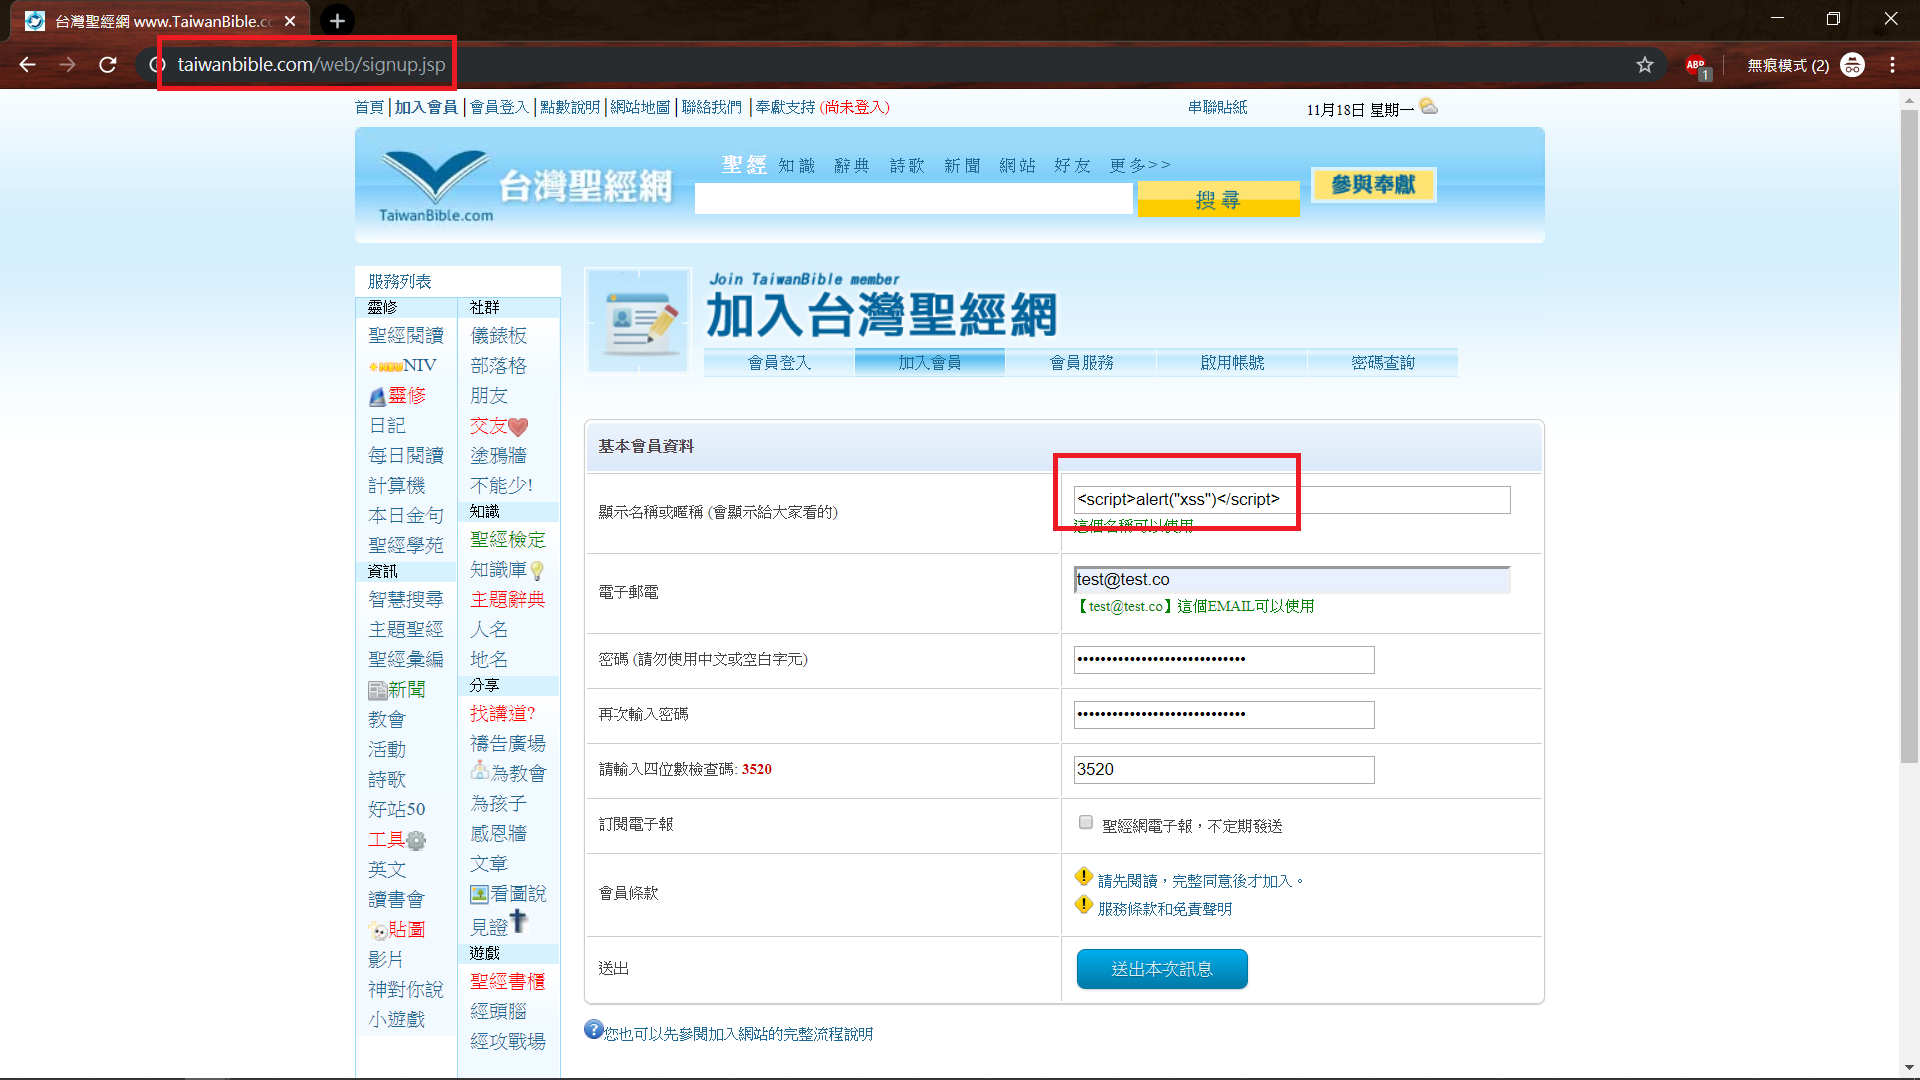This screenshot has height=1080, width=1920.
Task: Open 主題辭典 red sidebar link
Action: (x=508, y=600)
